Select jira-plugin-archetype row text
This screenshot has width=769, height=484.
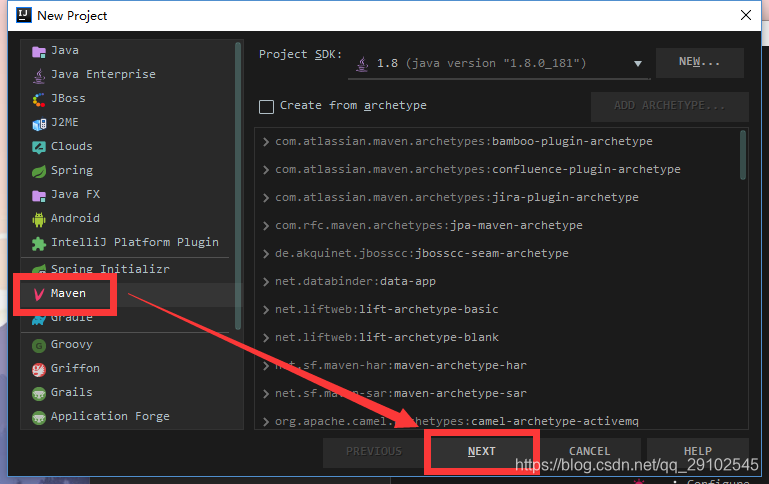click(x=457, y=198)
